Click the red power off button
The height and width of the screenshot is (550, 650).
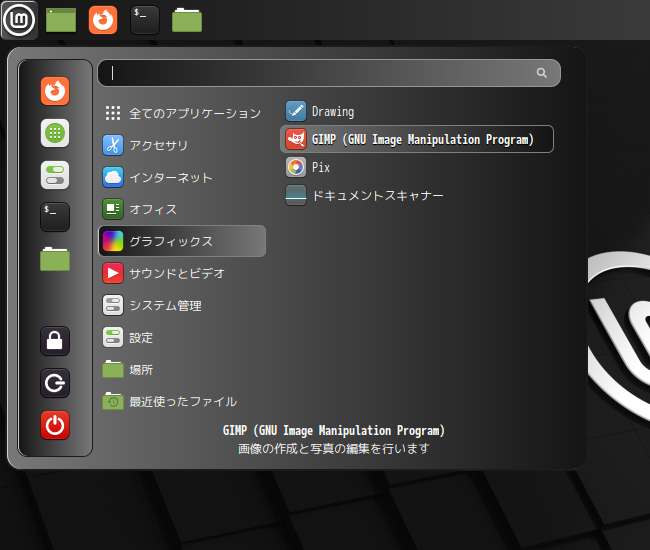click(x=55, y=425)
